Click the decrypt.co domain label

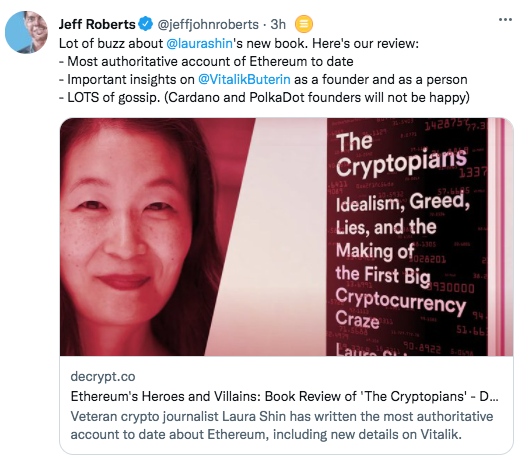coord(103,376)
